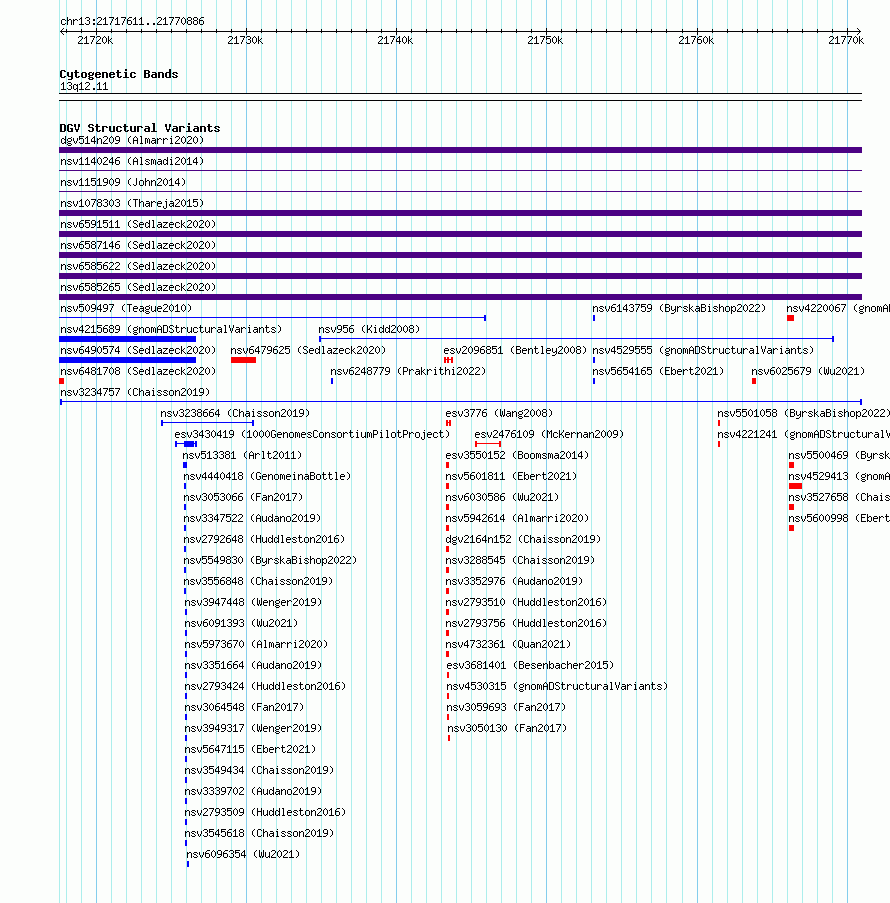Image resolution: width=890 pixels, height=903 pixels.
Task: Open nsv5647115 (Ebert2021) variant
Action: (x=251, y=749)
